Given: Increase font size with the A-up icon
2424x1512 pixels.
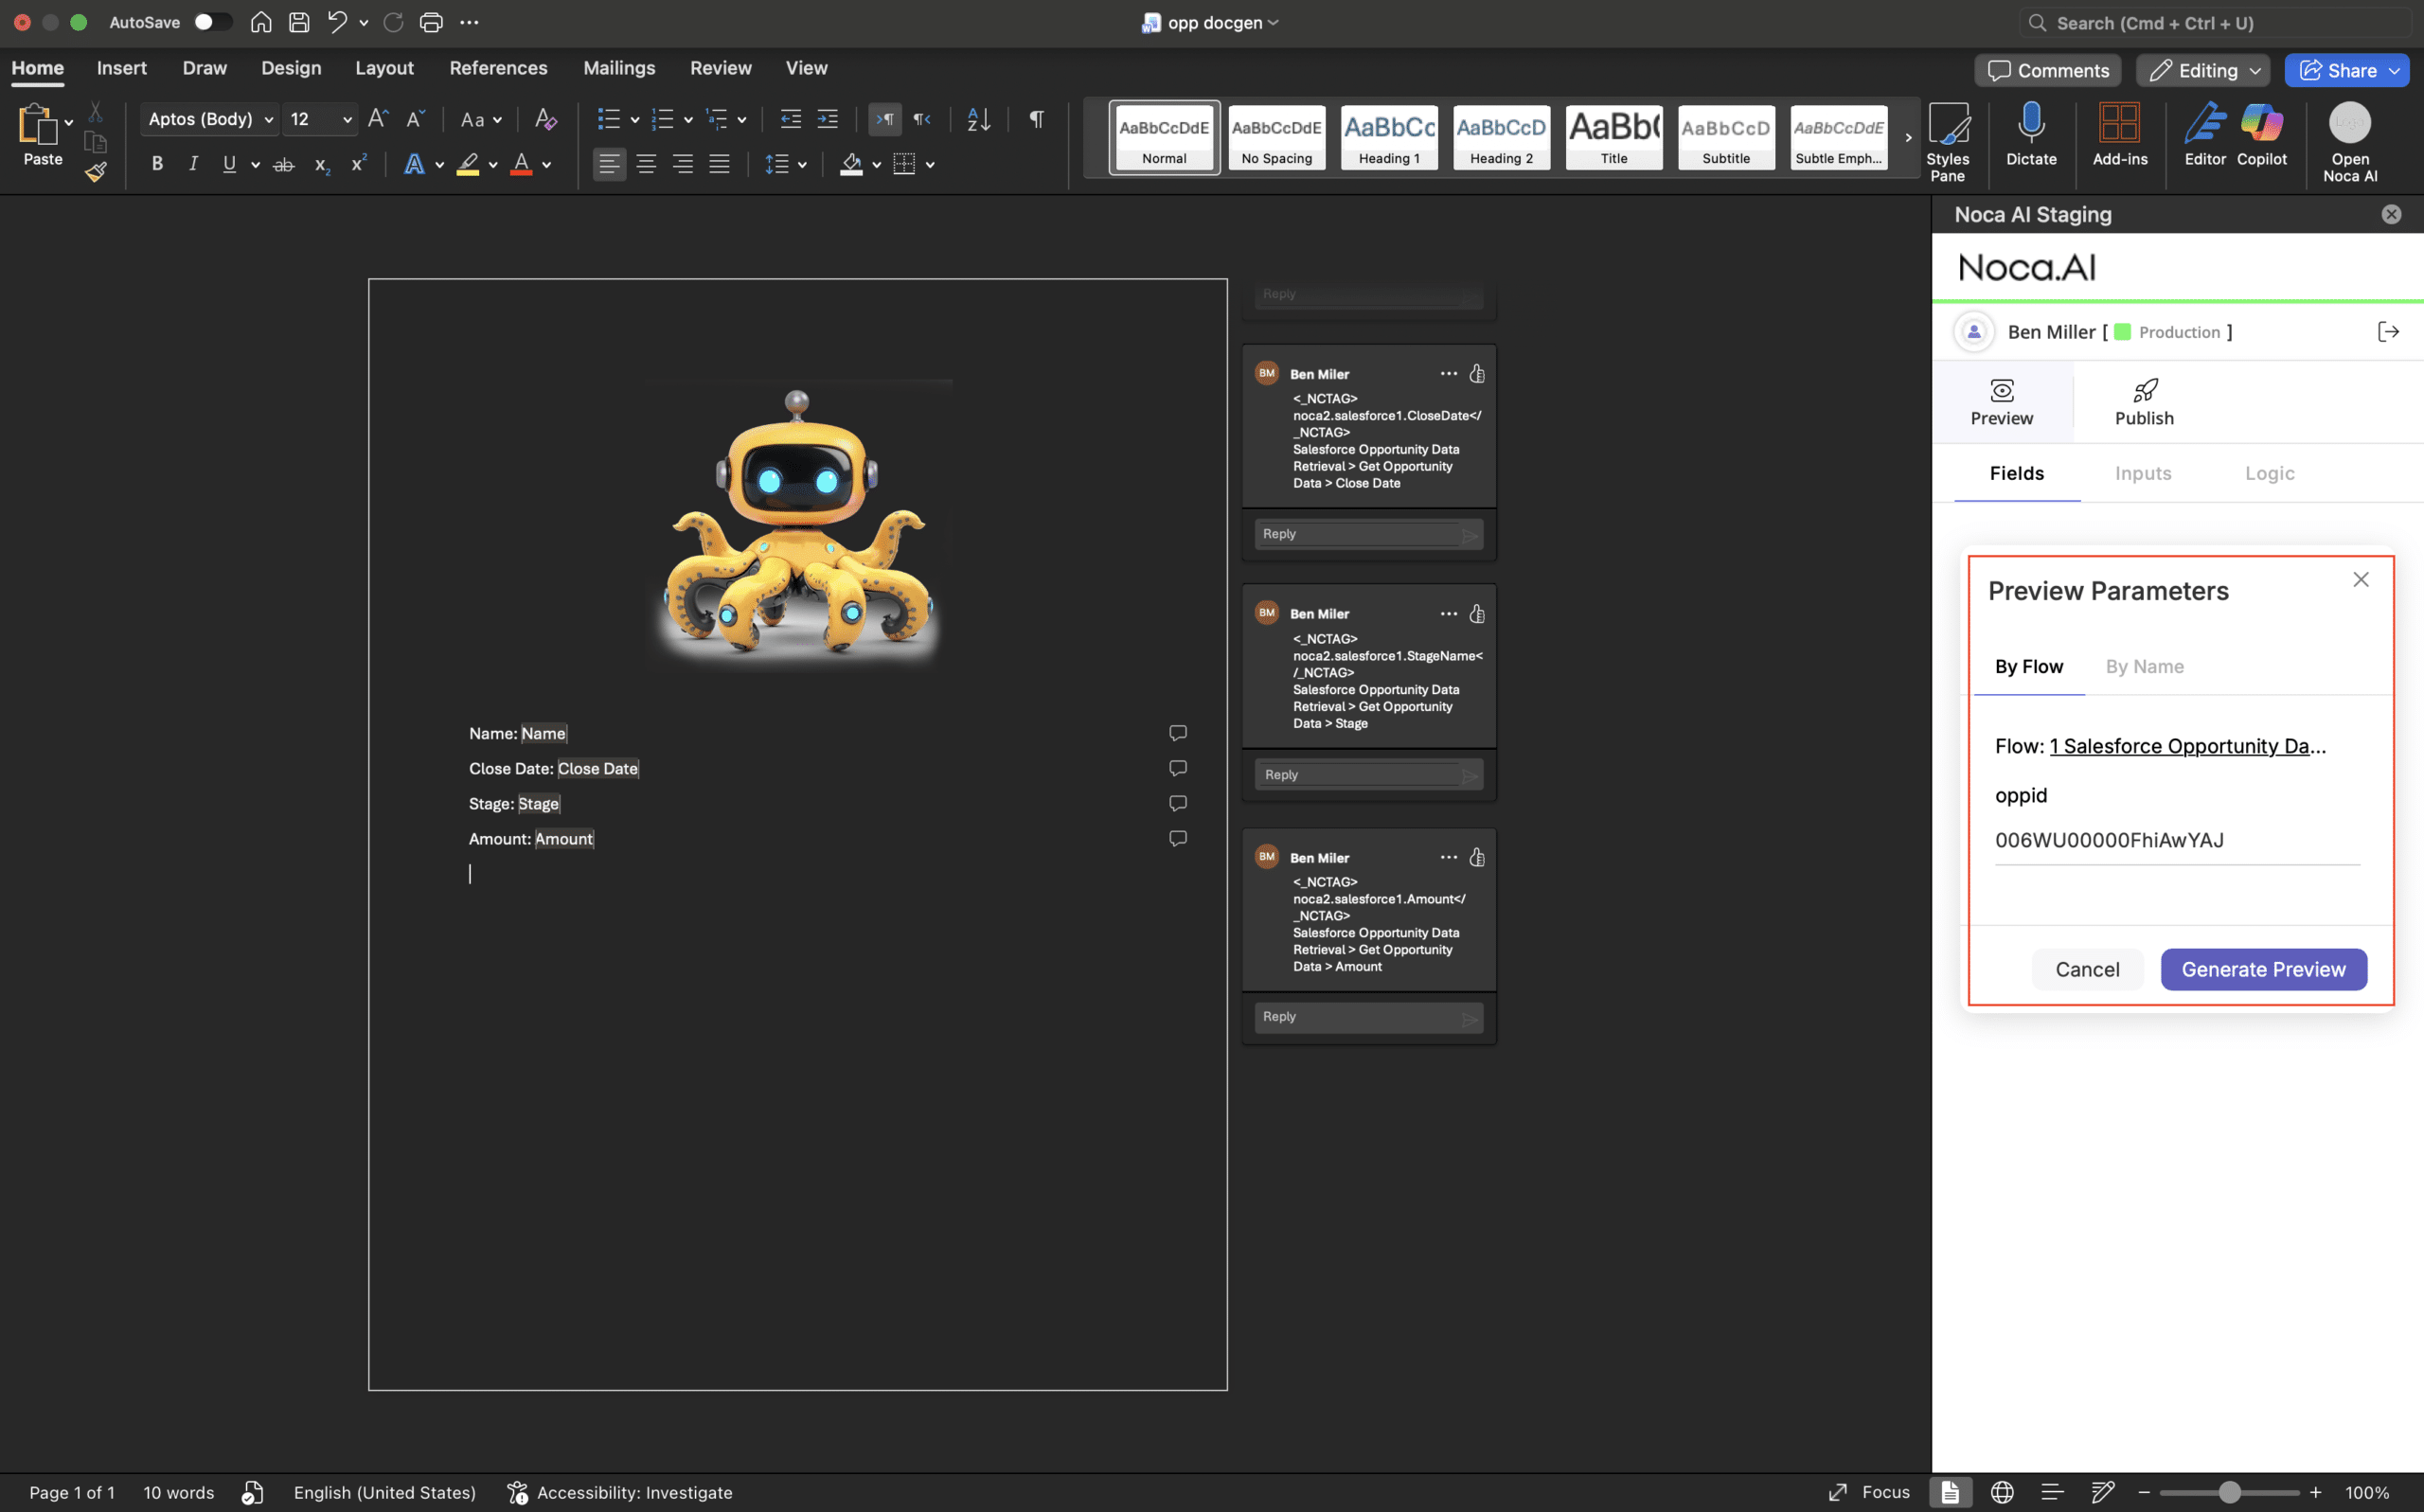Looking at the screenshot, I should (378, 119).
